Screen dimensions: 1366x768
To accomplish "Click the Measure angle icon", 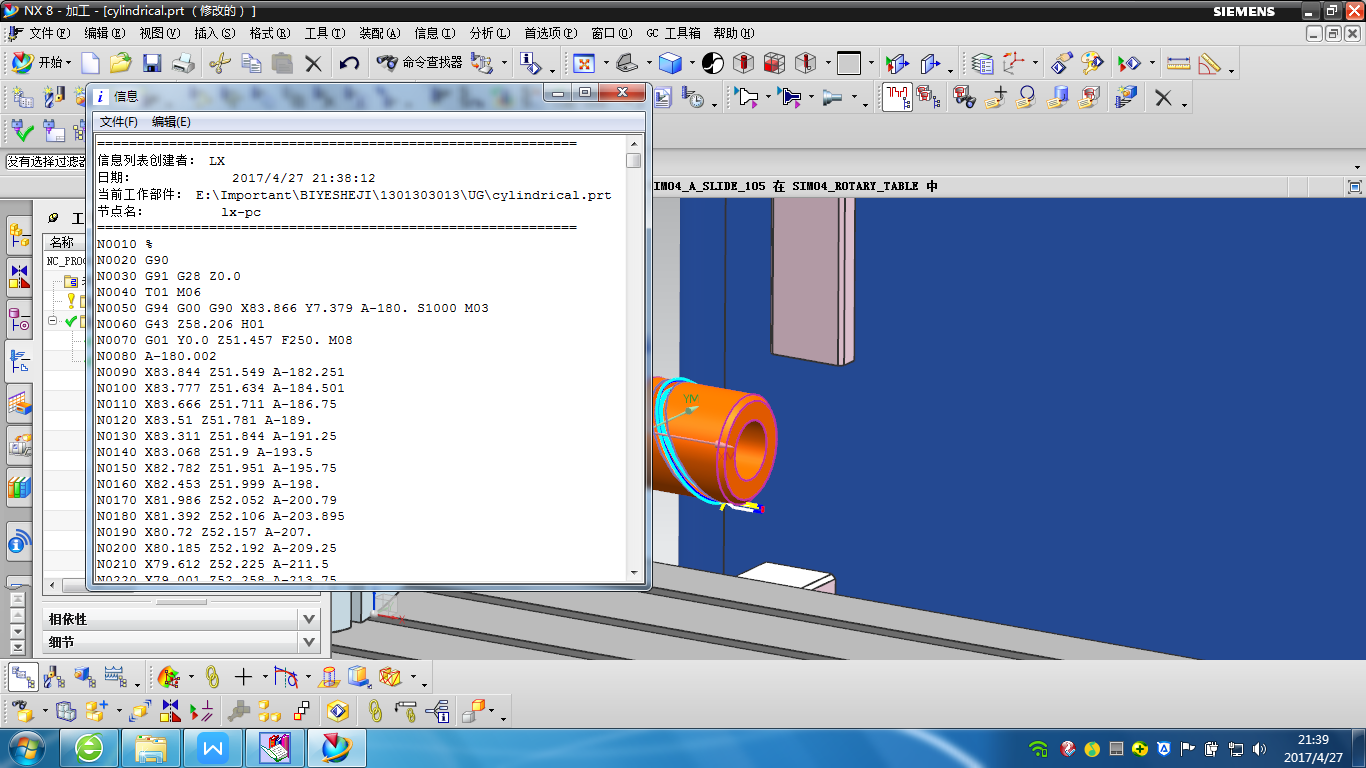I will 1209,63.
